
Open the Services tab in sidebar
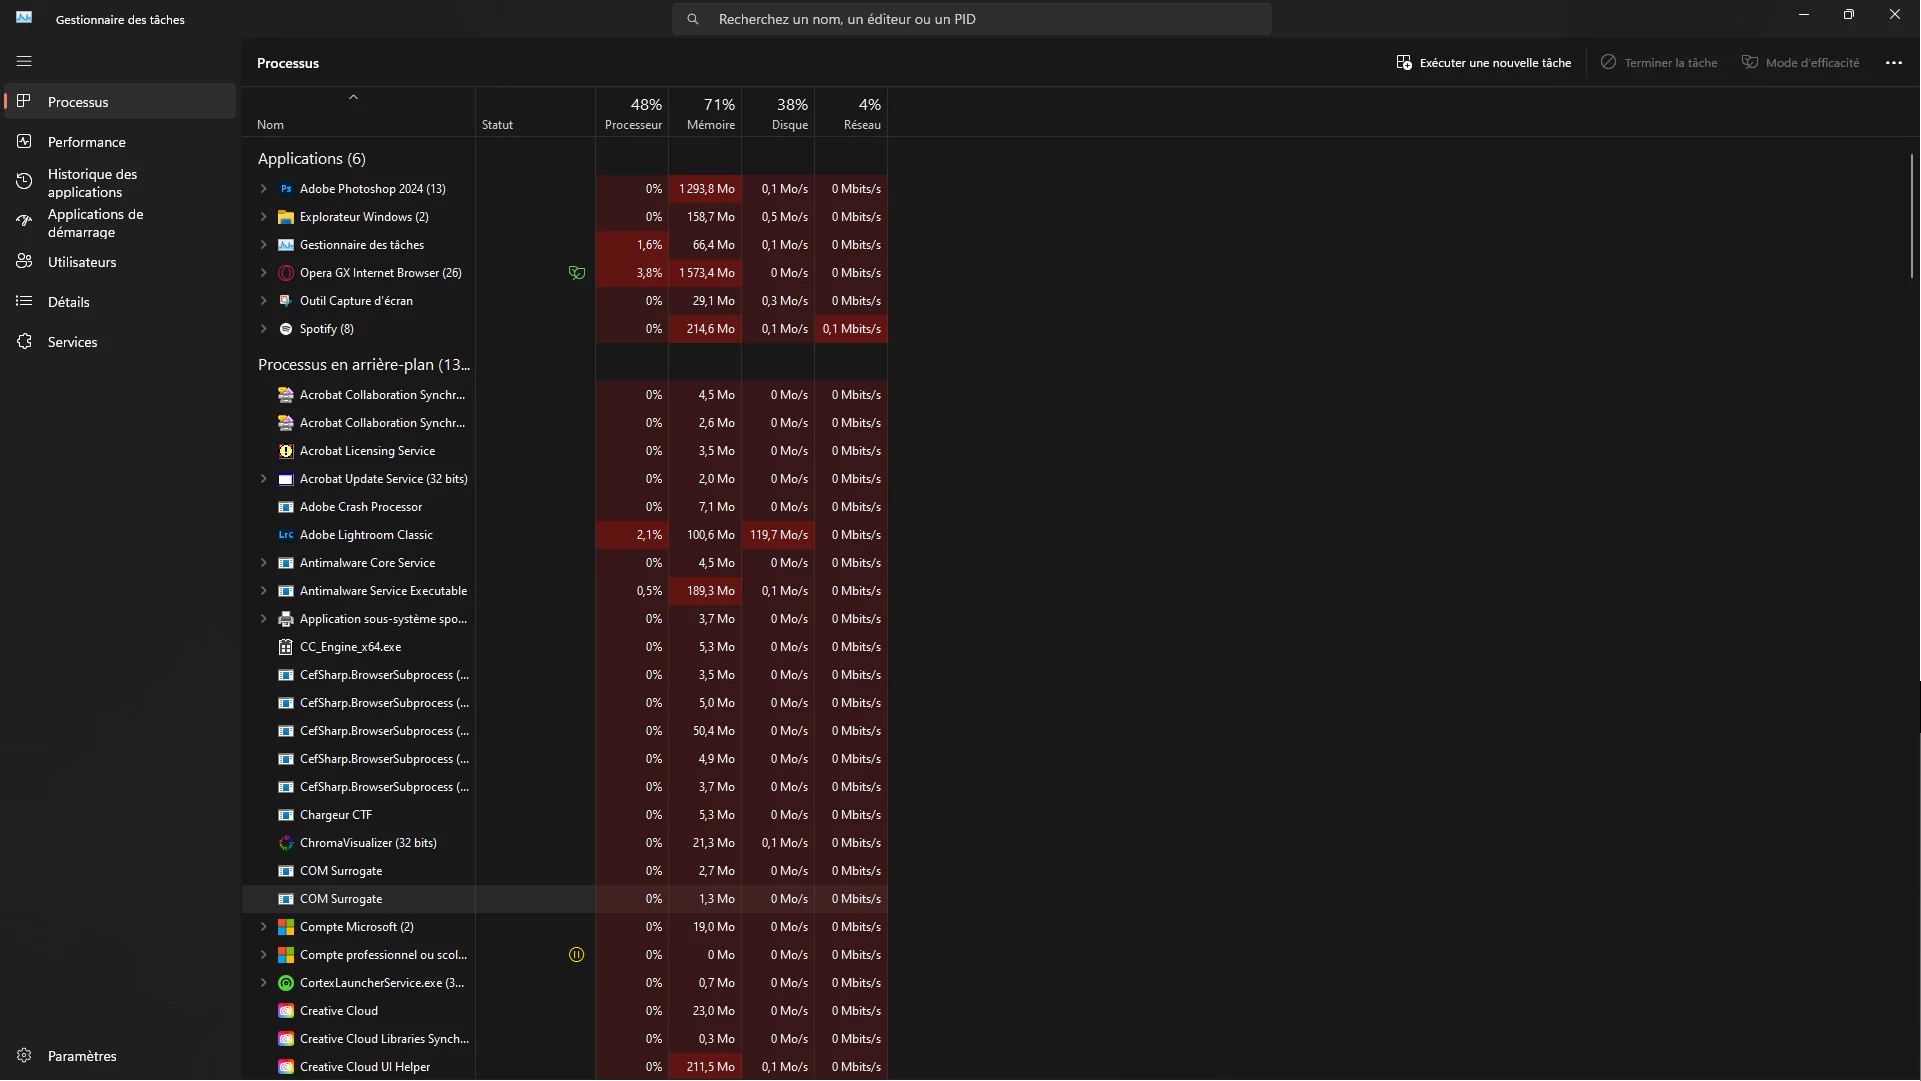pos(72,342)
